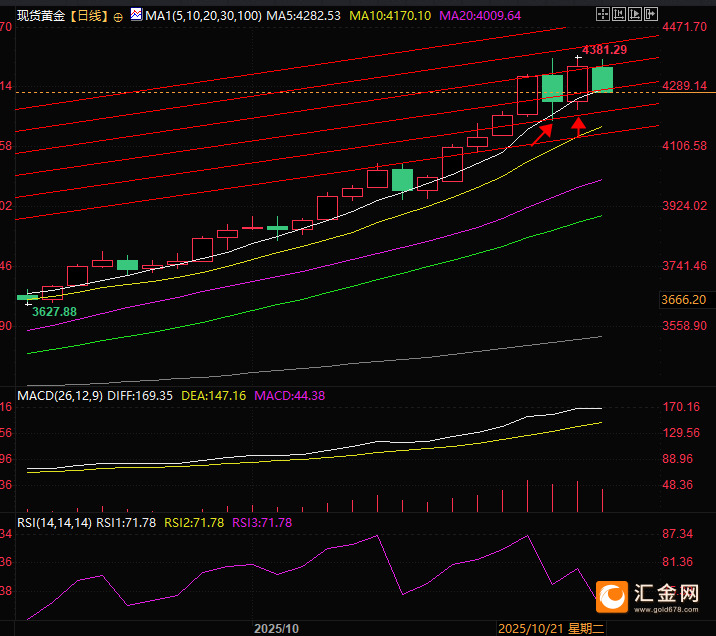This screenshot has width=716, height=636.
Task: Select the latest green candlestick at 4289.14
Action: [x=602, y=79]
